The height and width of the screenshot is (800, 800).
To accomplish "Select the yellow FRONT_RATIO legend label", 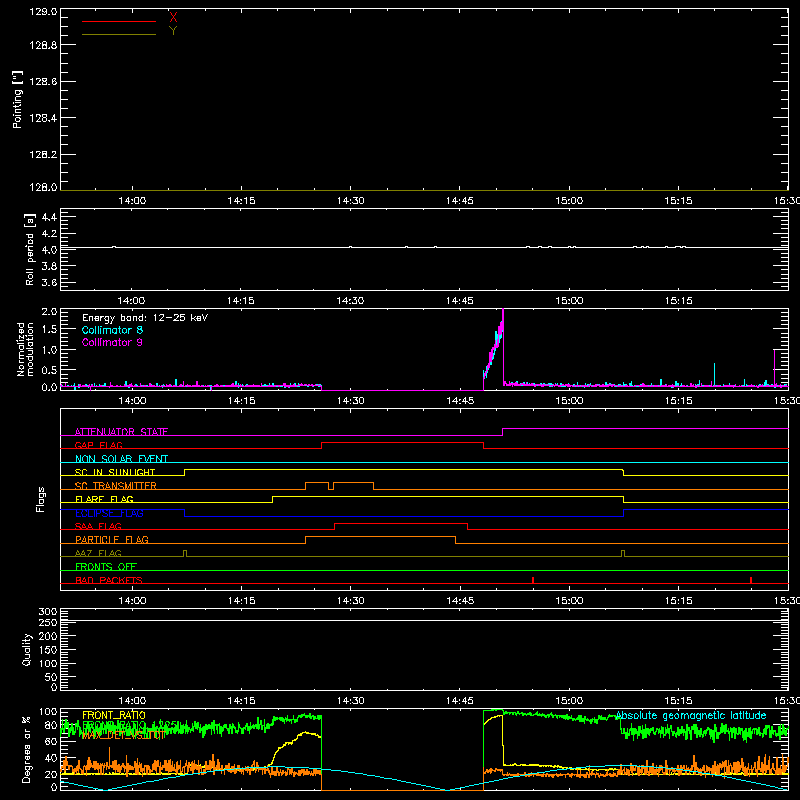I will pyautogui.click(x=114, y=715).
